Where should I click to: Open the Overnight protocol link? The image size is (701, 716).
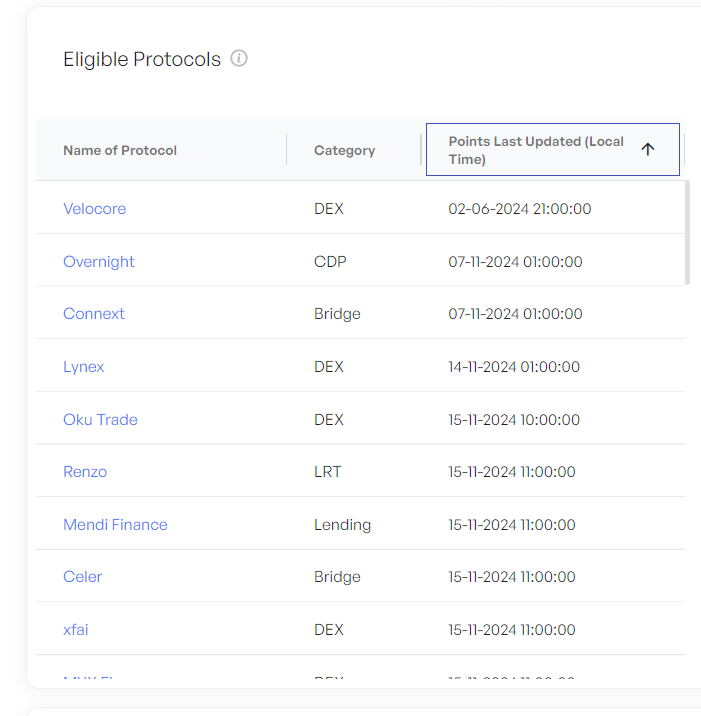tap(99, 262)
